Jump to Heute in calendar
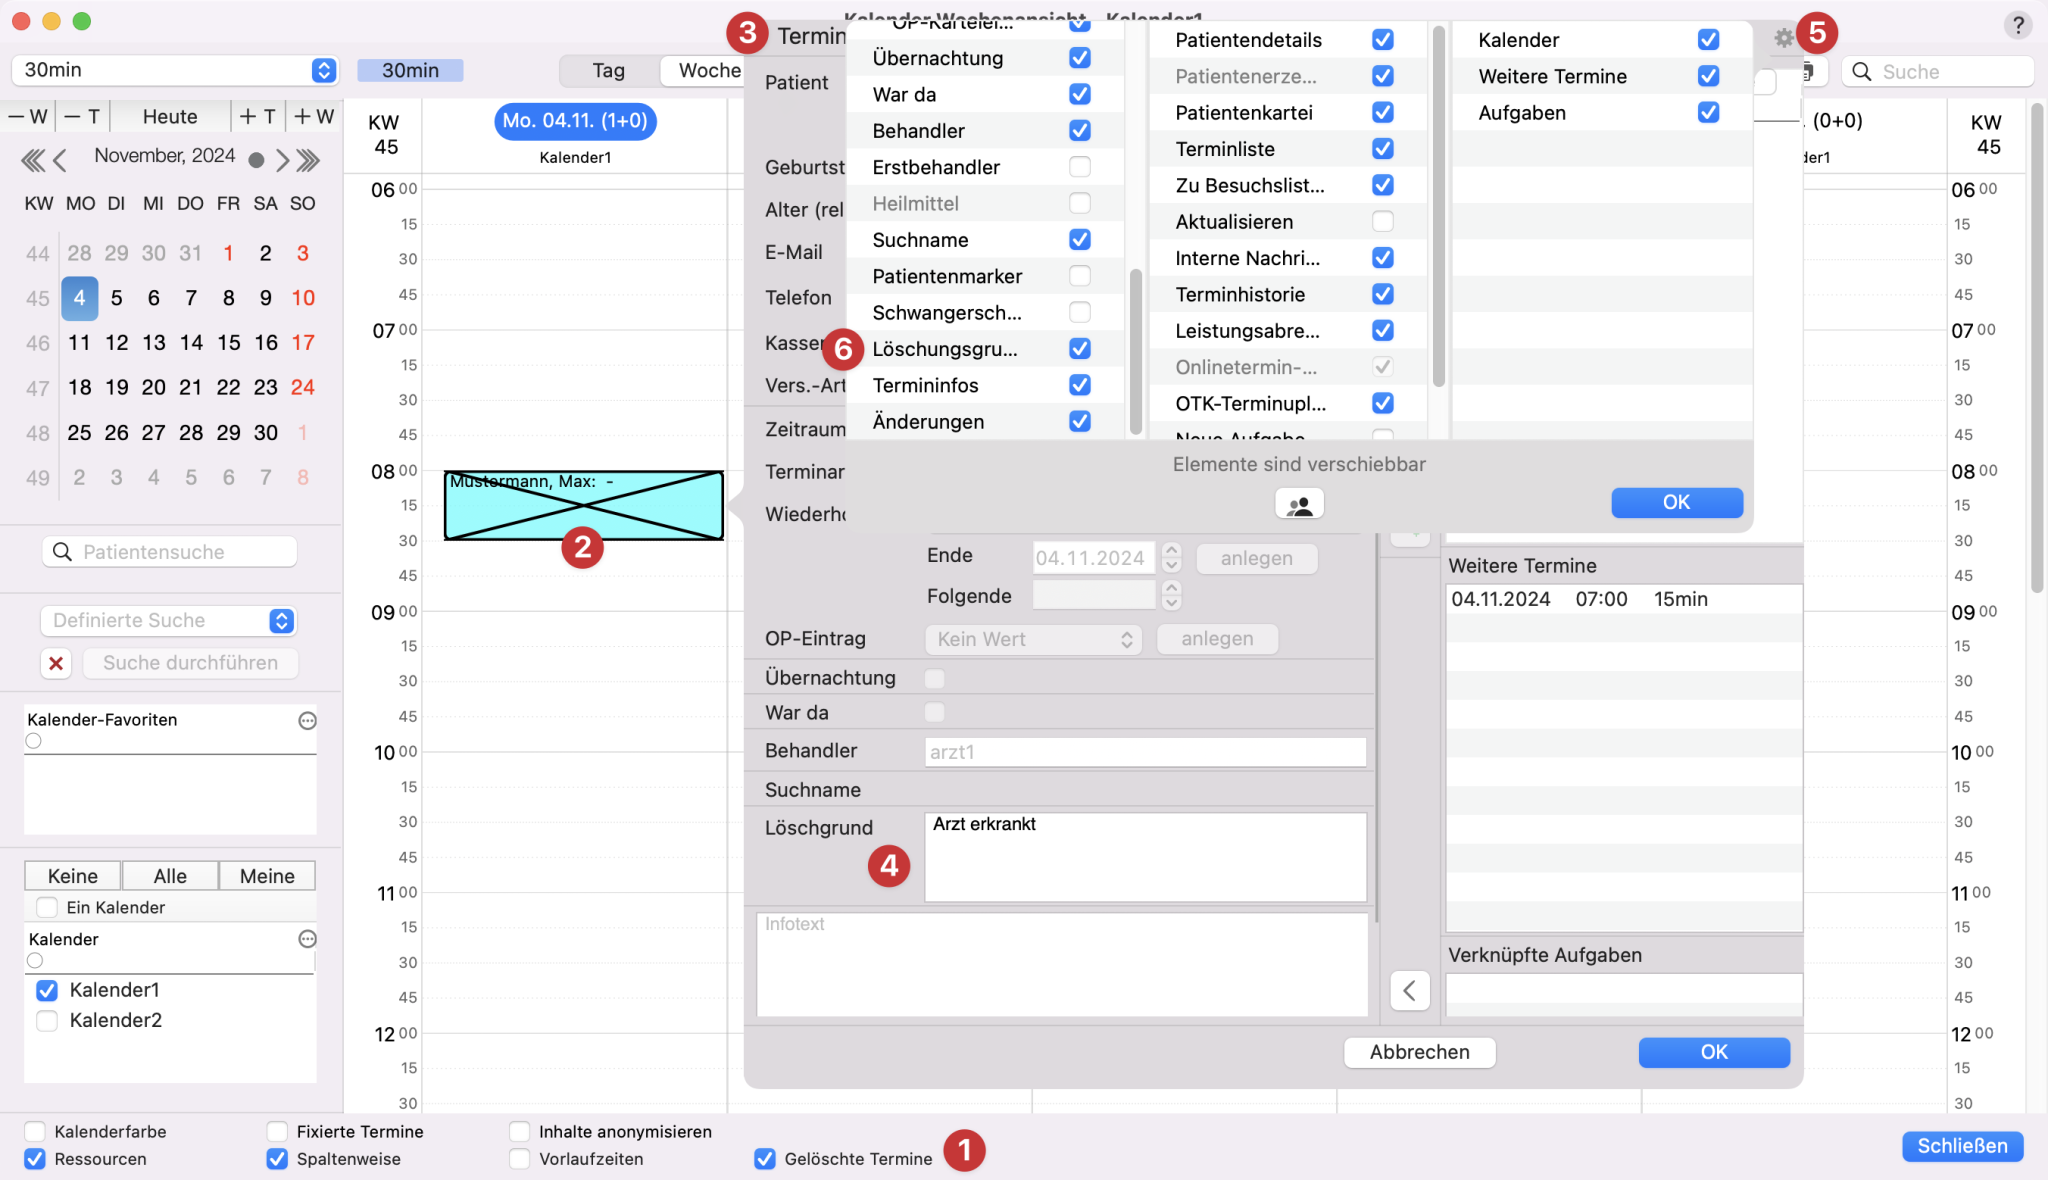Image resolution: width=2048 pixels, height=1180 pixels. [x=170, y=116]
